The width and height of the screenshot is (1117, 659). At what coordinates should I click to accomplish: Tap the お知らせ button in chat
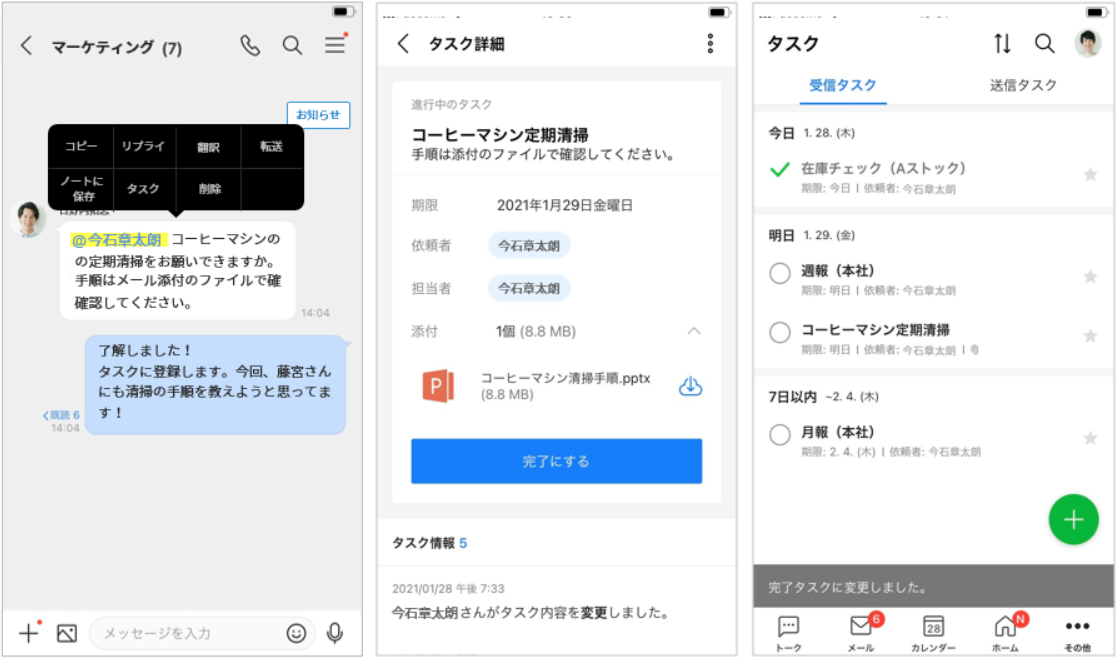coord(318,115)
